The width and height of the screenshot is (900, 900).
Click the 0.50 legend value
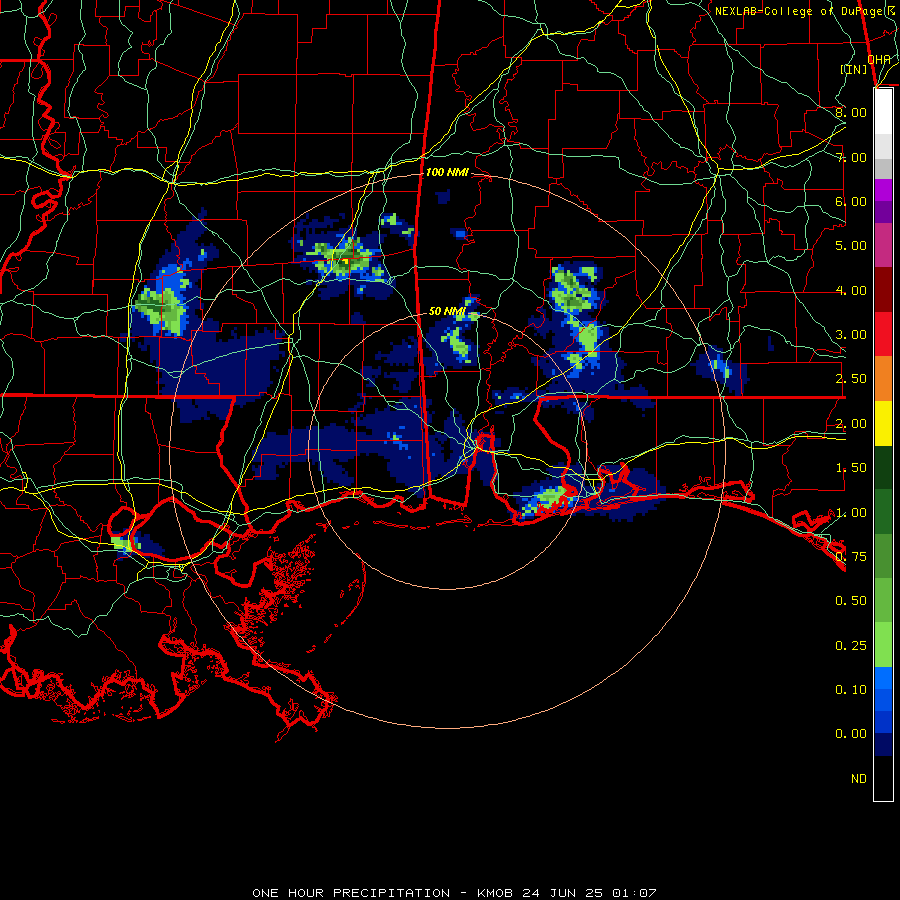851,601
